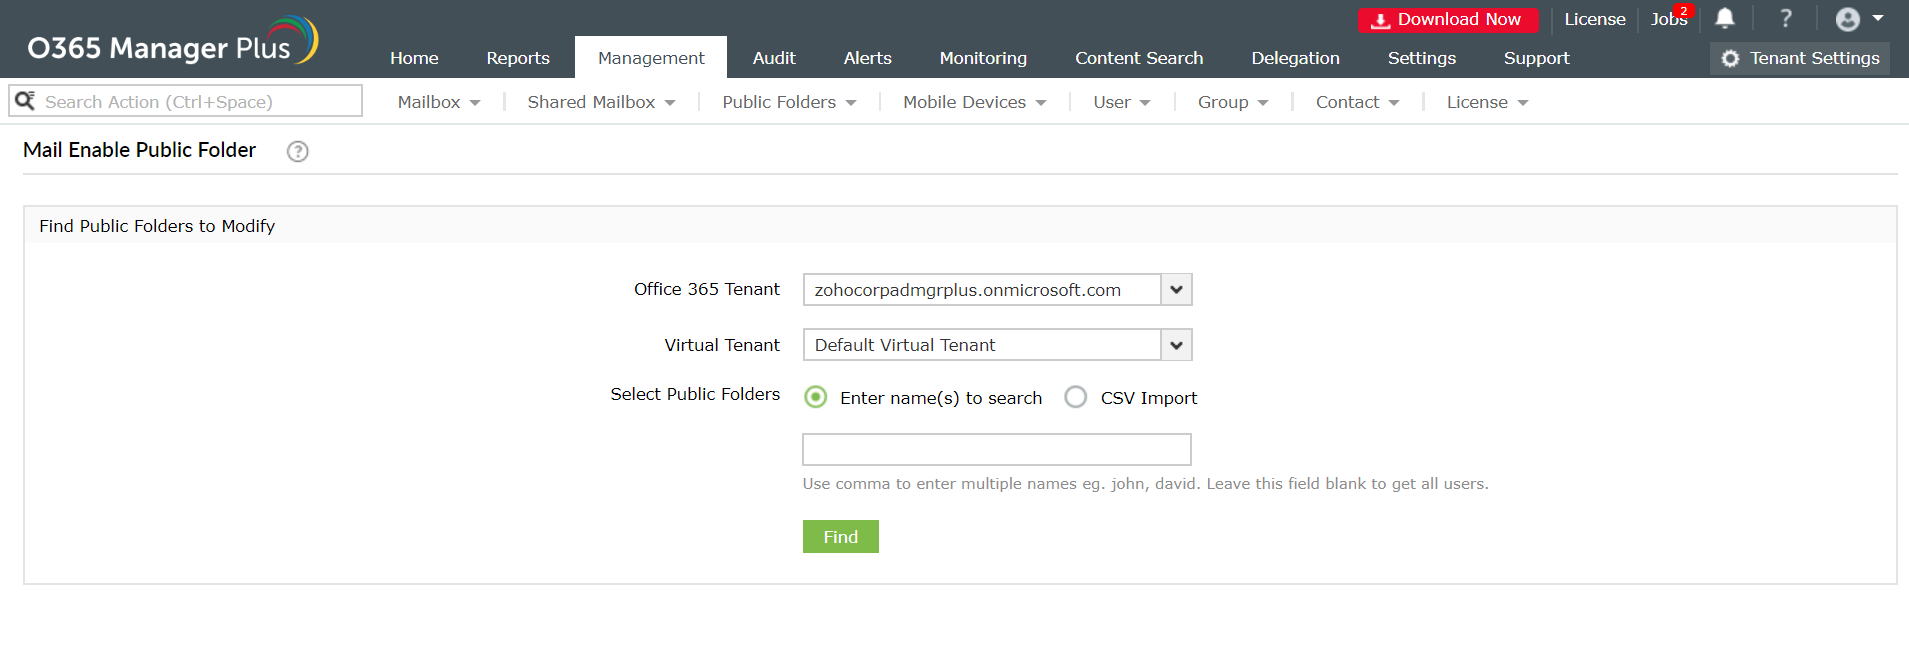Select the Management tab
The width and height of the screenshot is (1909, 672).
[x=651, y=58]
